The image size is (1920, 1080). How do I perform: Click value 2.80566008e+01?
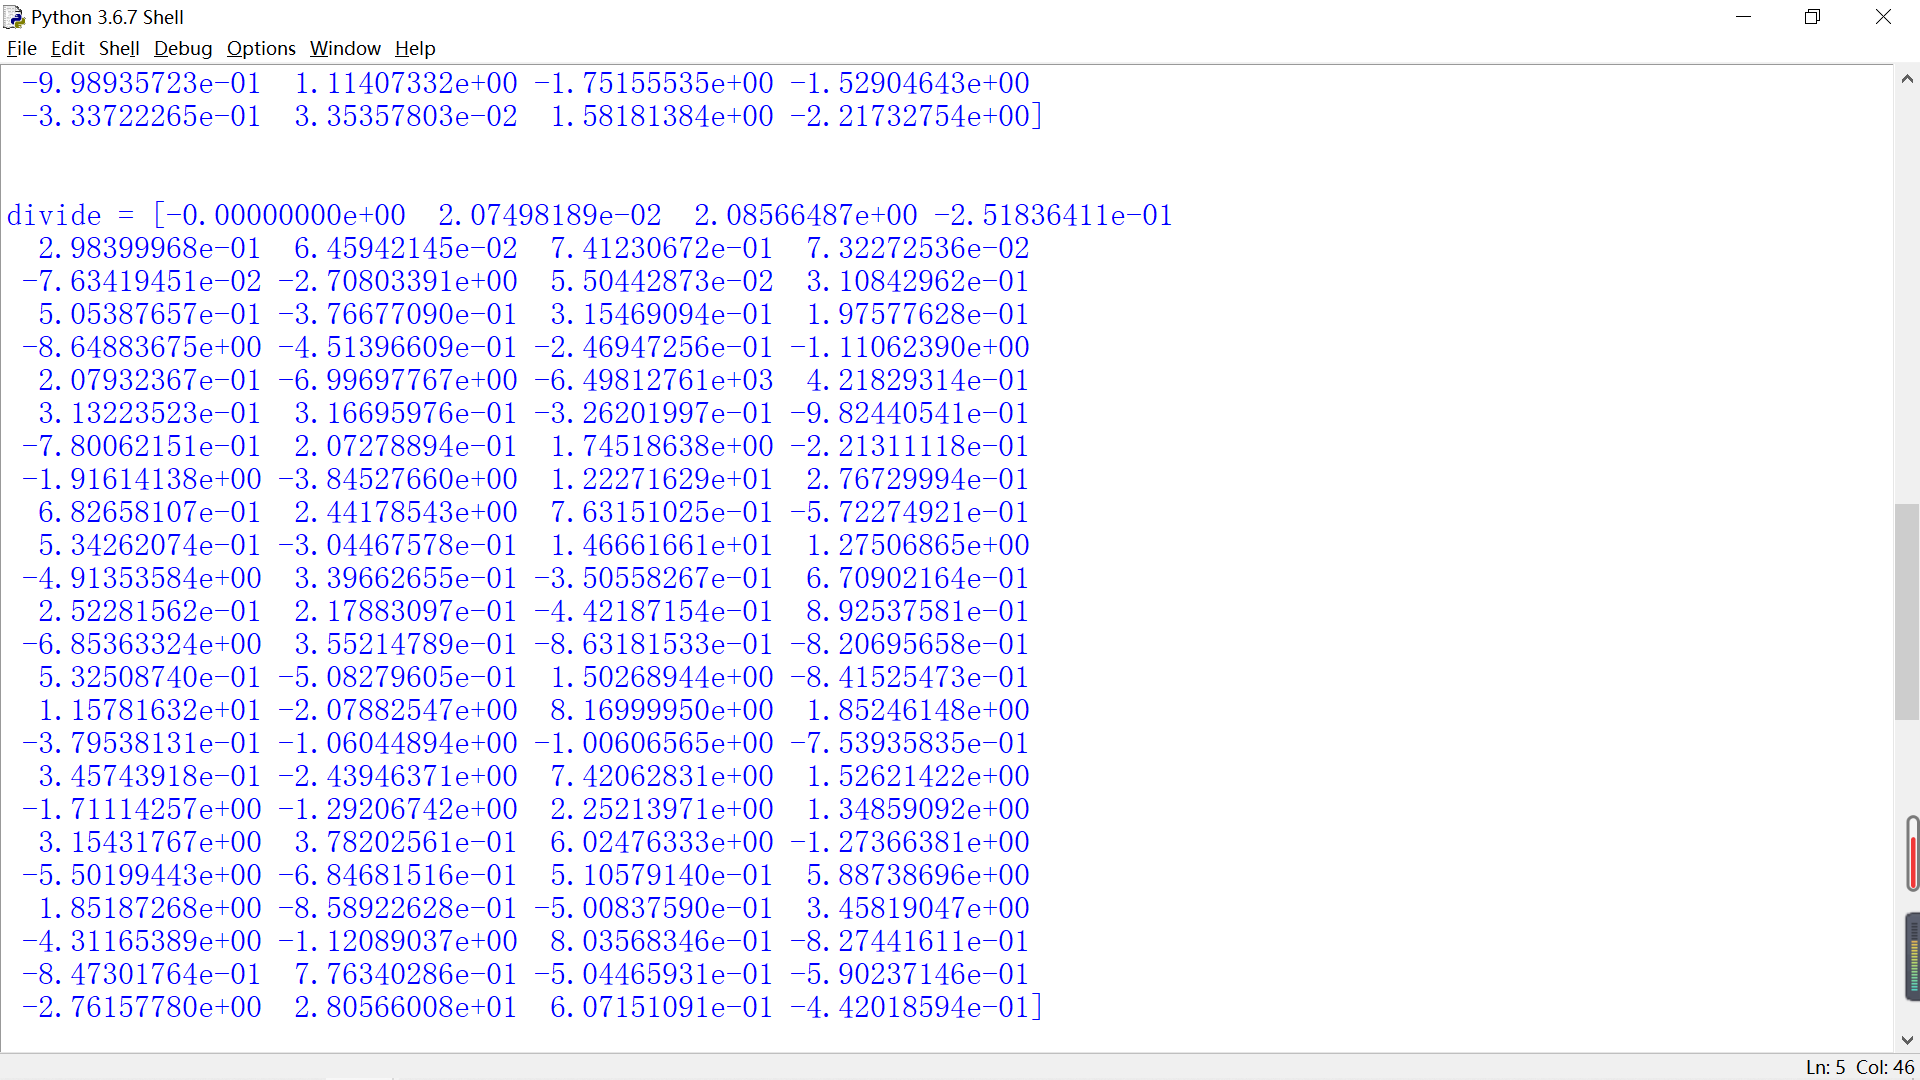click(x=406, y=1007)
